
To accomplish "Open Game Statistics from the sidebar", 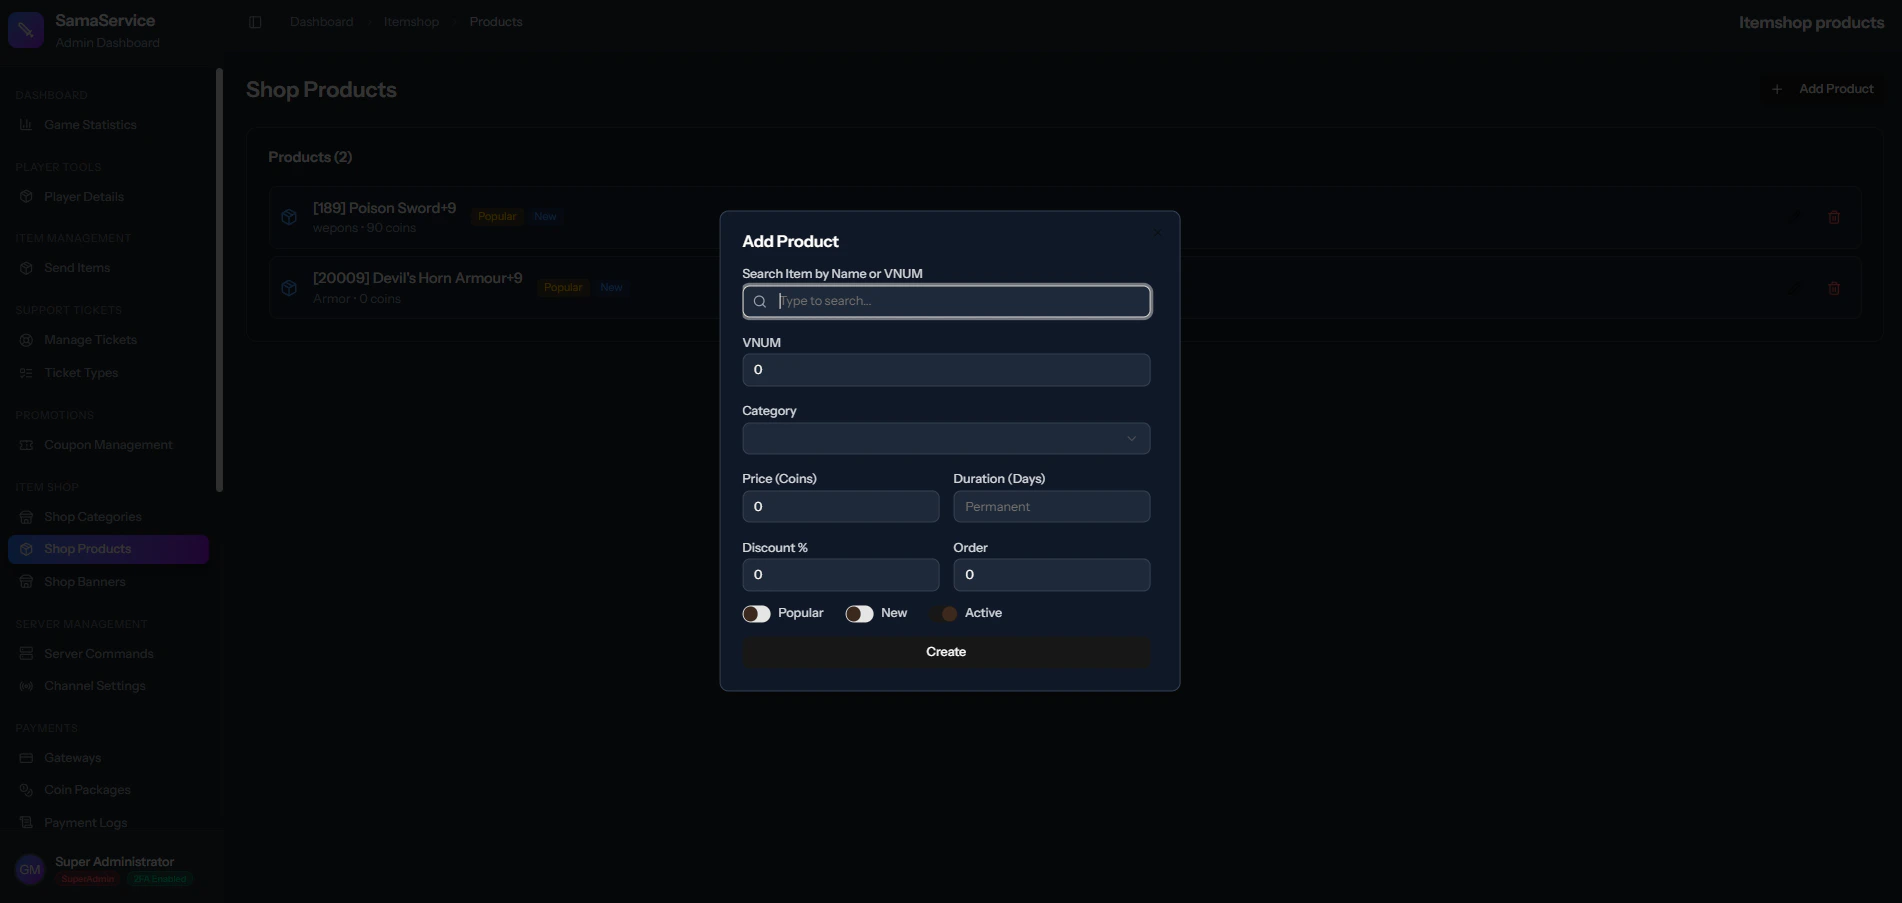I will click(108, 125).
